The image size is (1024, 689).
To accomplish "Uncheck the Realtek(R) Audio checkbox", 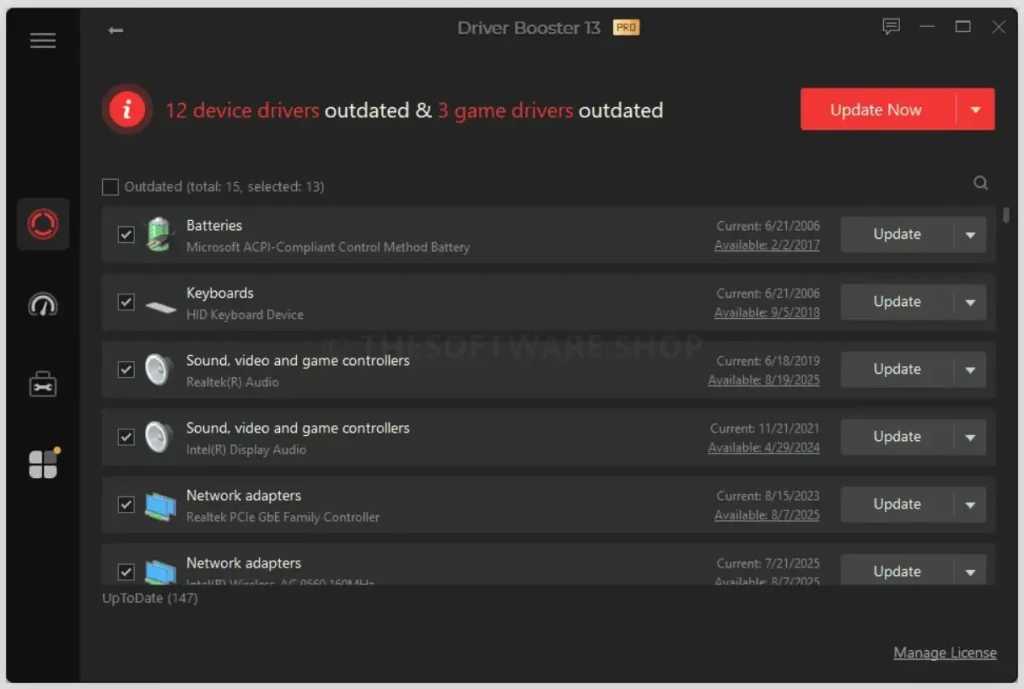I will click(x=126, y=370).
